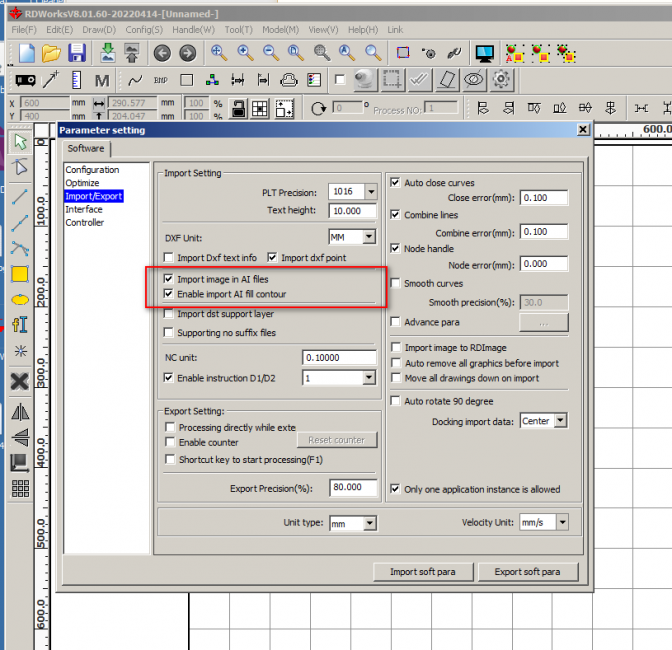Expand the DXF Unit dropdown
This screenshot has height=650, width=672.
pyautogui.click(x=368, y=237)
